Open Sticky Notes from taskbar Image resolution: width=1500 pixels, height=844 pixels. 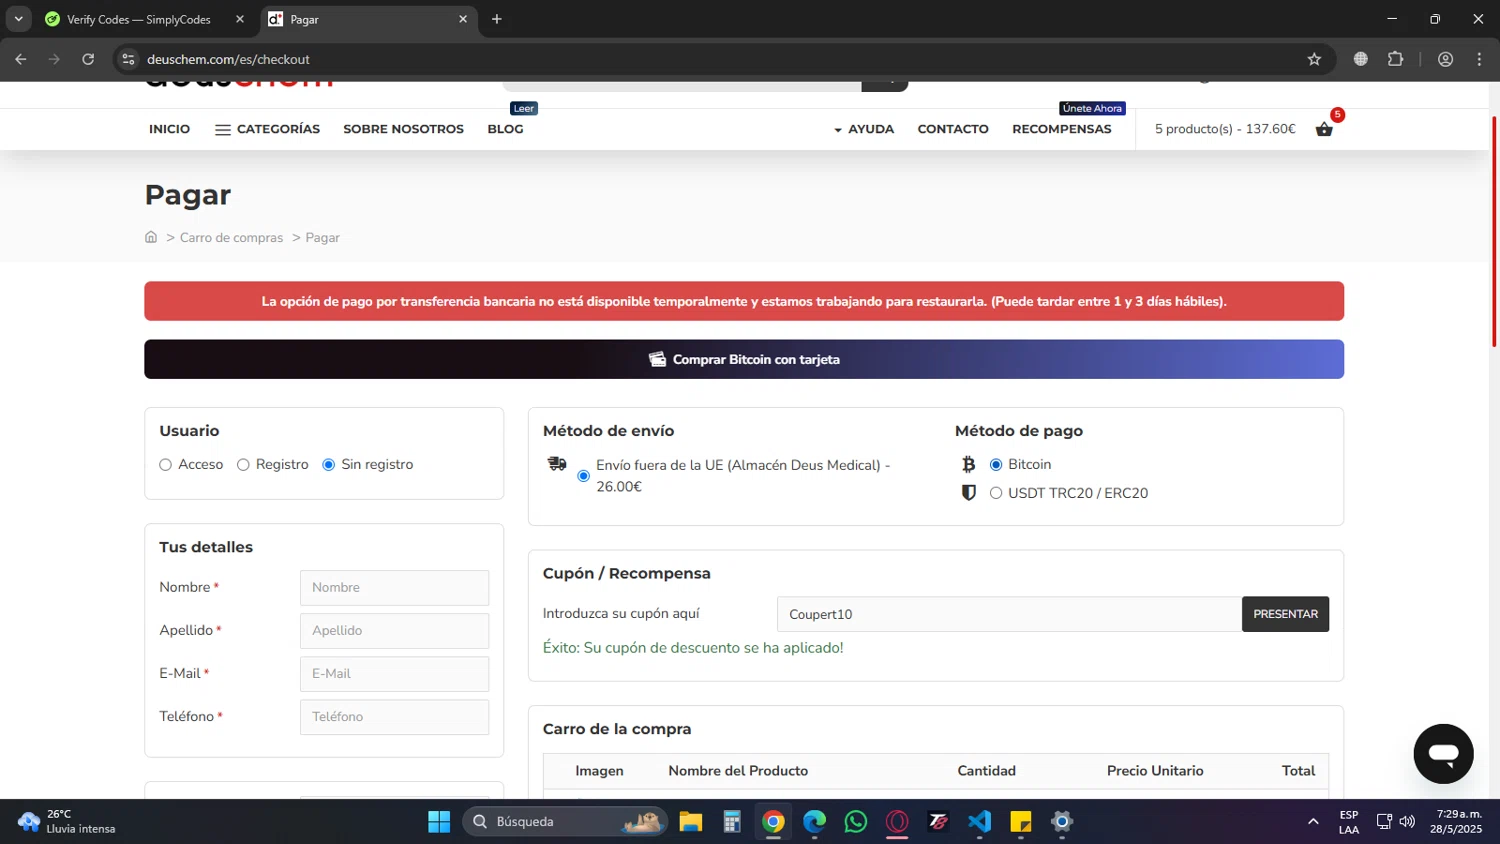tap(1021, 822)
